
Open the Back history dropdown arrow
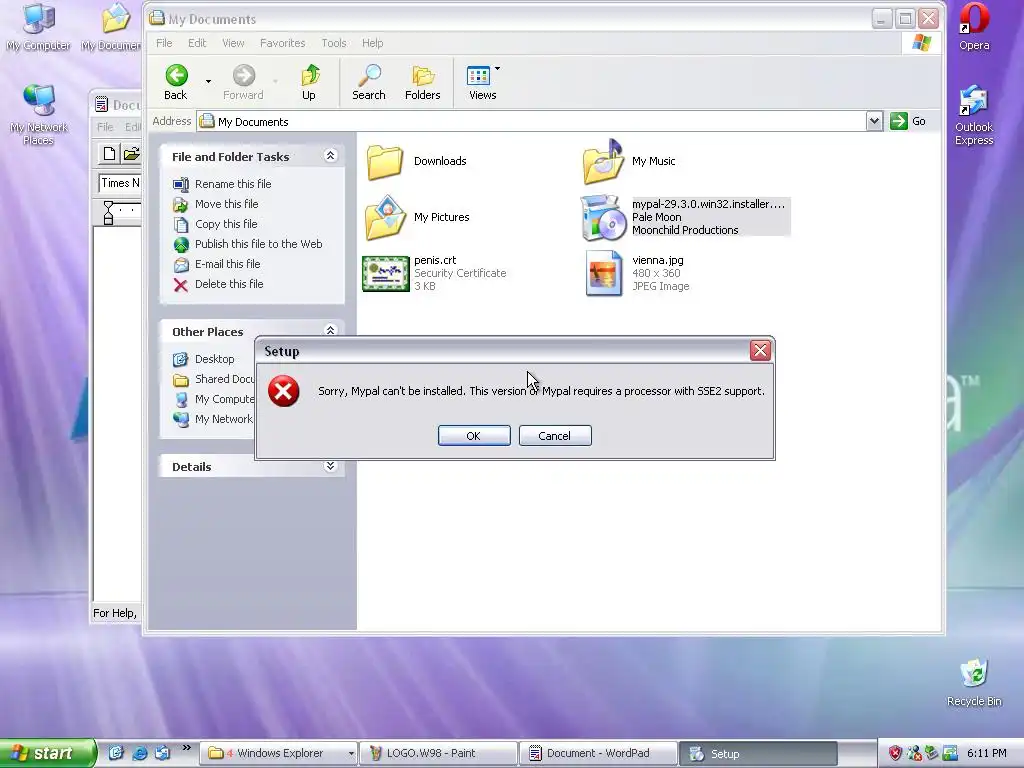[208, 82]
